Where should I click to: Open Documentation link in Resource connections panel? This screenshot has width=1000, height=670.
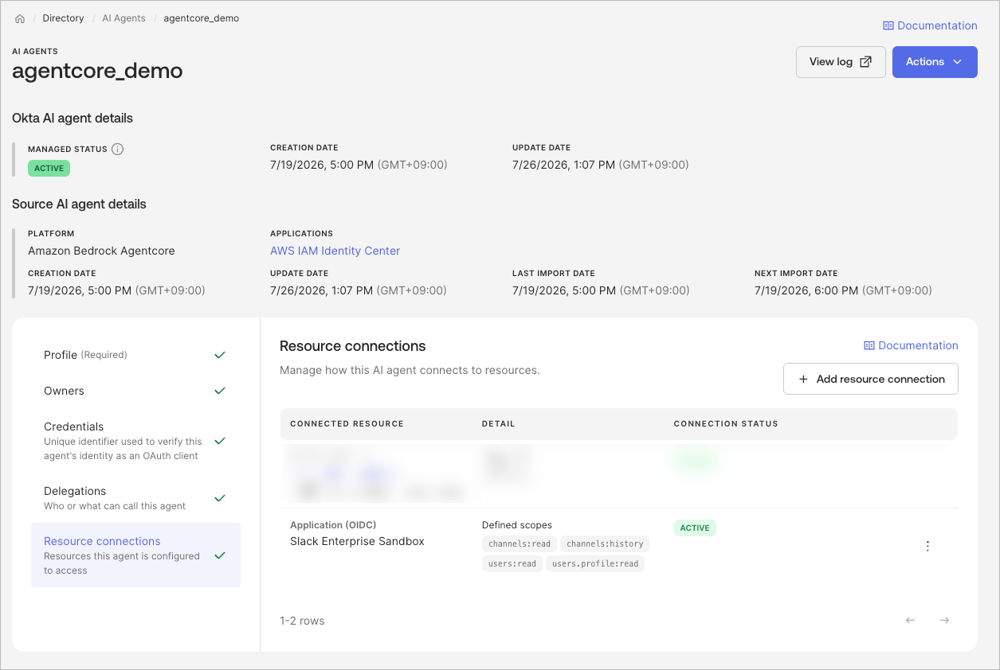[911, 346]
